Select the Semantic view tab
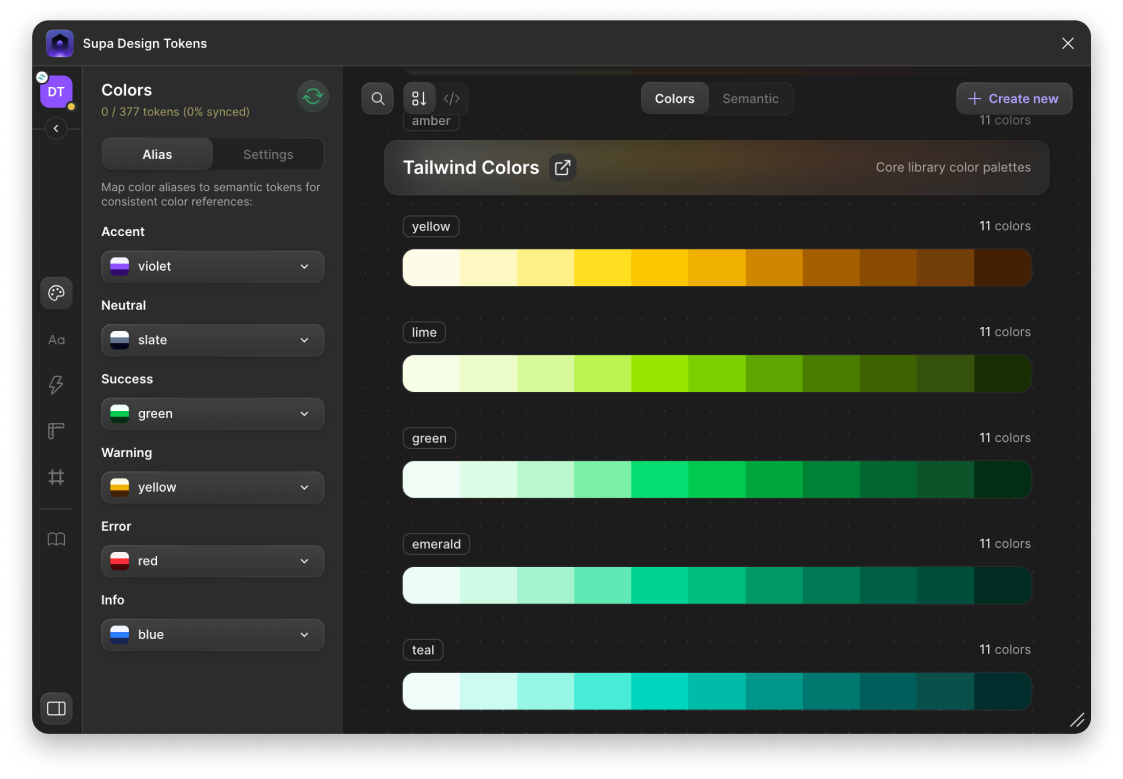This screenshot has width=1123, height=779. (x=750, y=99)
